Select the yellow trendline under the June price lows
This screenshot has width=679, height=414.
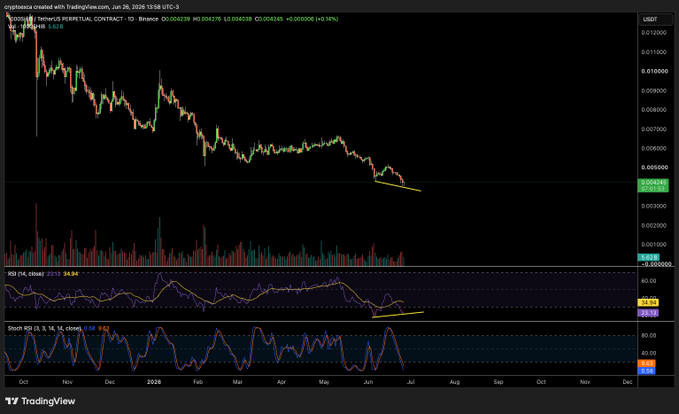pos(398,186)
